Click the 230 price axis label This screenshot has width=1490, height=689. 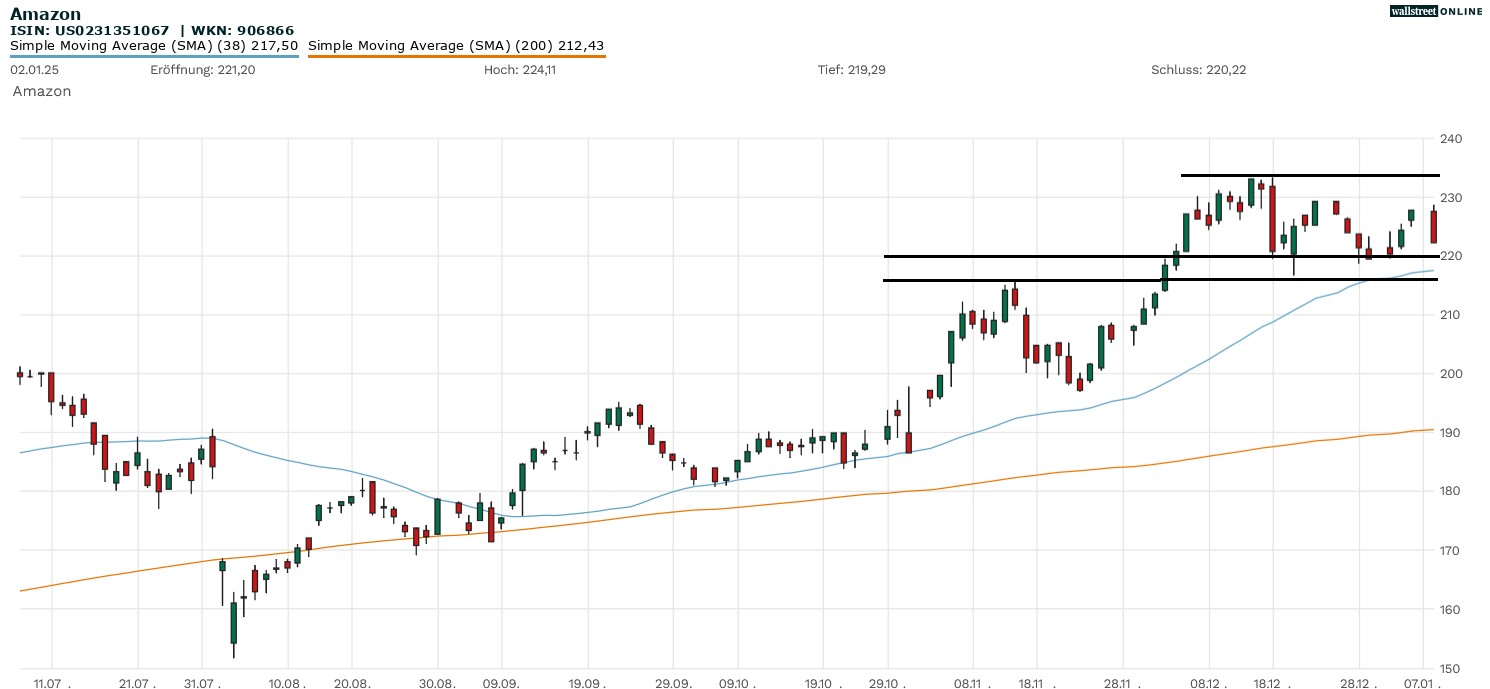coord(1450,198)
